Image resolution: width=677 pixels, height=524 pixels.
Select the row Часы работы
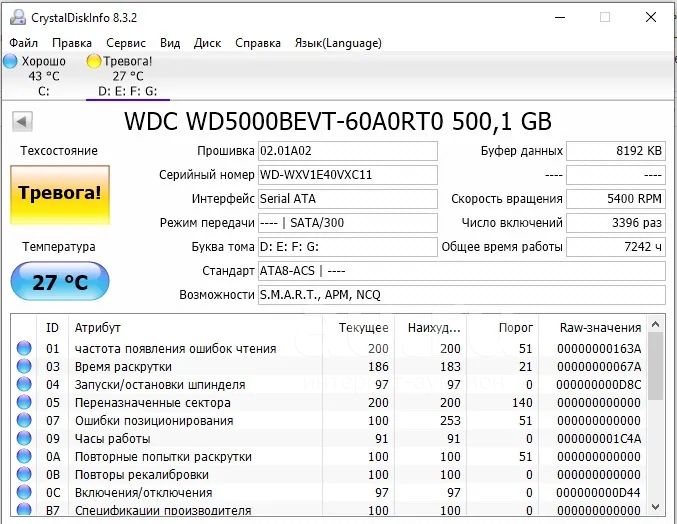(x=329, y=439)
